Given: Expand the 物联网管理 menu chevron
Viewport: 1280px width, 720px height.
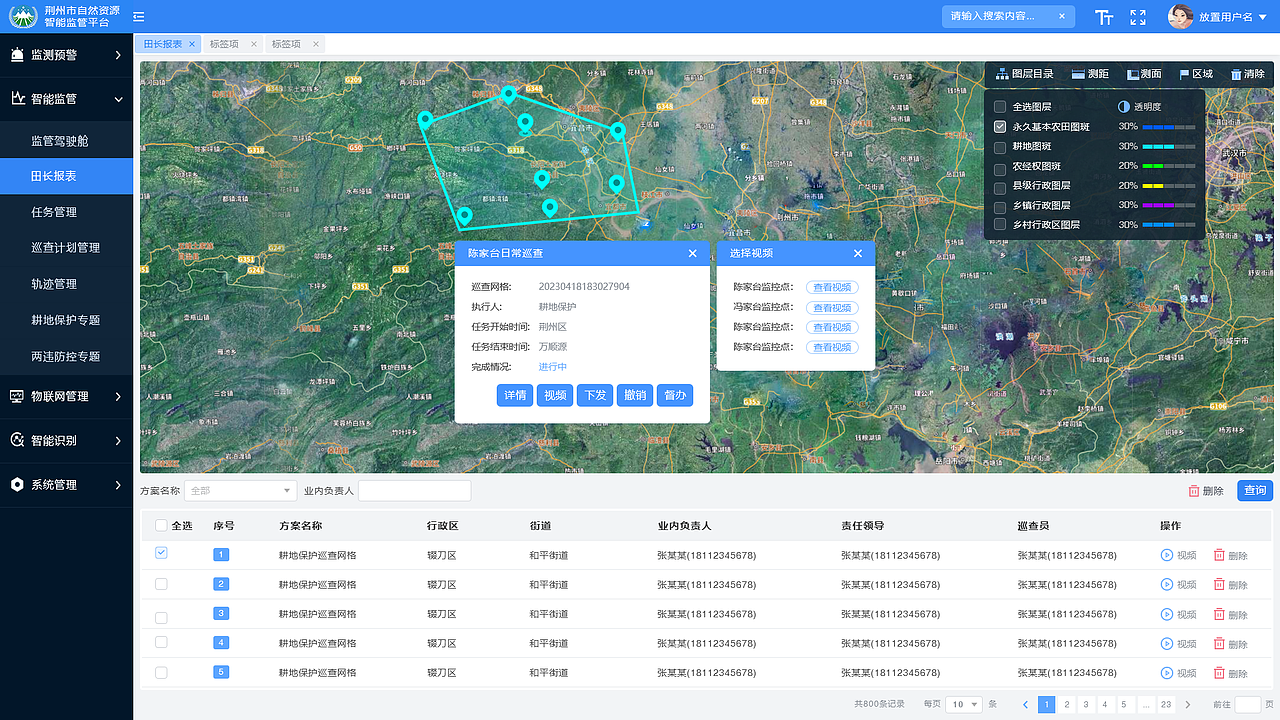Looking at the screenshot, I should (x=118, y=396).
